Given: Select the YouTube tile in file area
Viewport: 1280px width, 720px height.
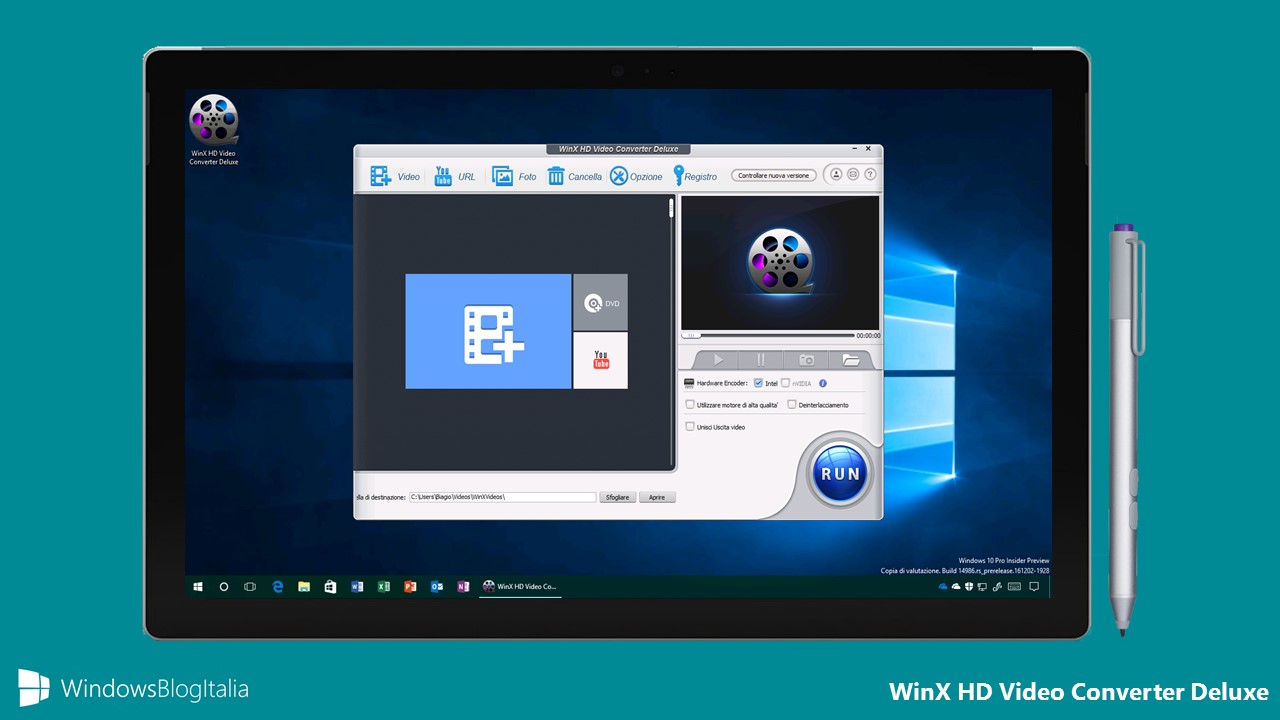Looking at the screenshot, I should [x=600, y=360].
